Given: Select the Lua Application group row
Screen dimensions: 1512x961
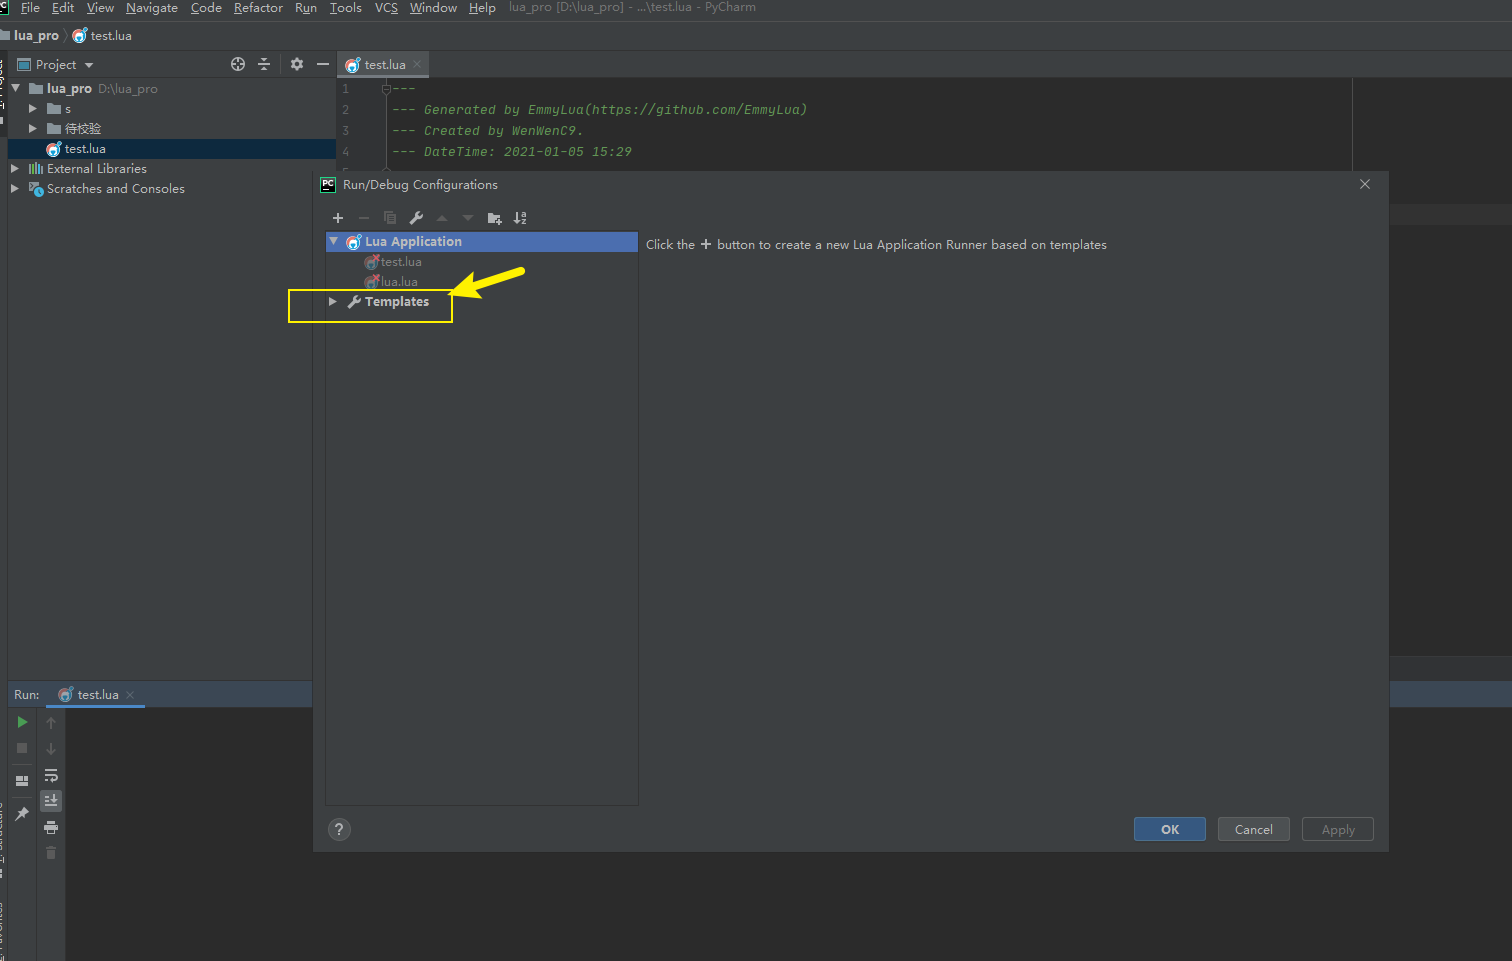Looking at the screenshot, I should pyautogui.click(x=482, y=242).
